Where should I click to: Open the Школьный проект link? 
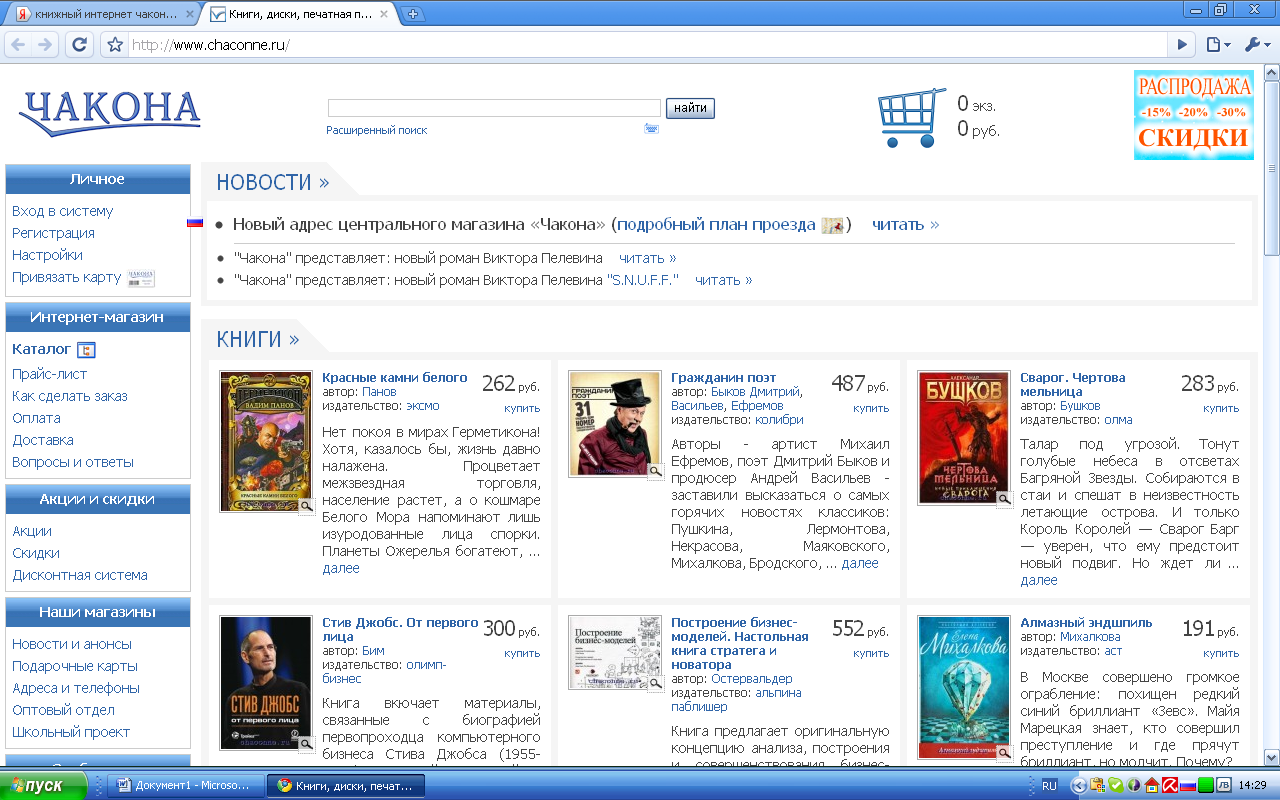(x=72, y=732)
